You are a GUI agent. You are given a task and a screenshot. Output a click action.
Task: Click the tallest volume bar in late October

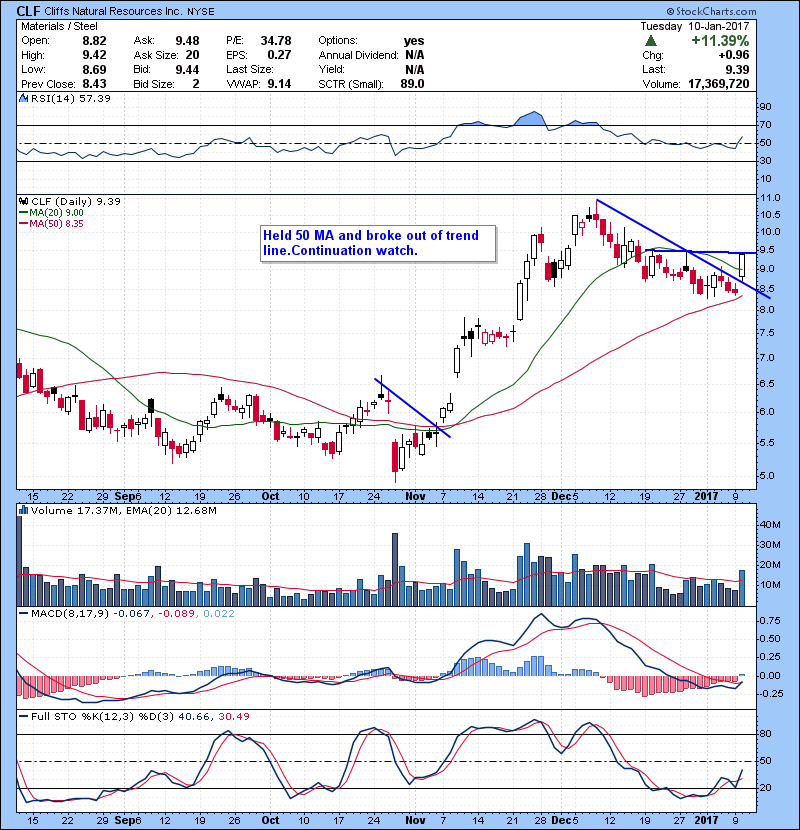tap(394, 570)
